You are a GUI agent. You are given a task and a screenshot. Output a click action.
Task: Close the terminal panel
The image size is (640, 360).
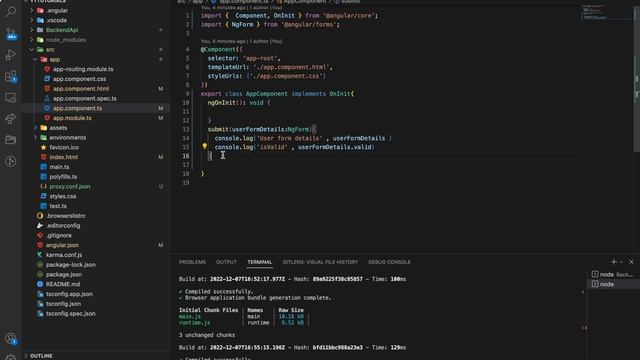tap(631, 262)
